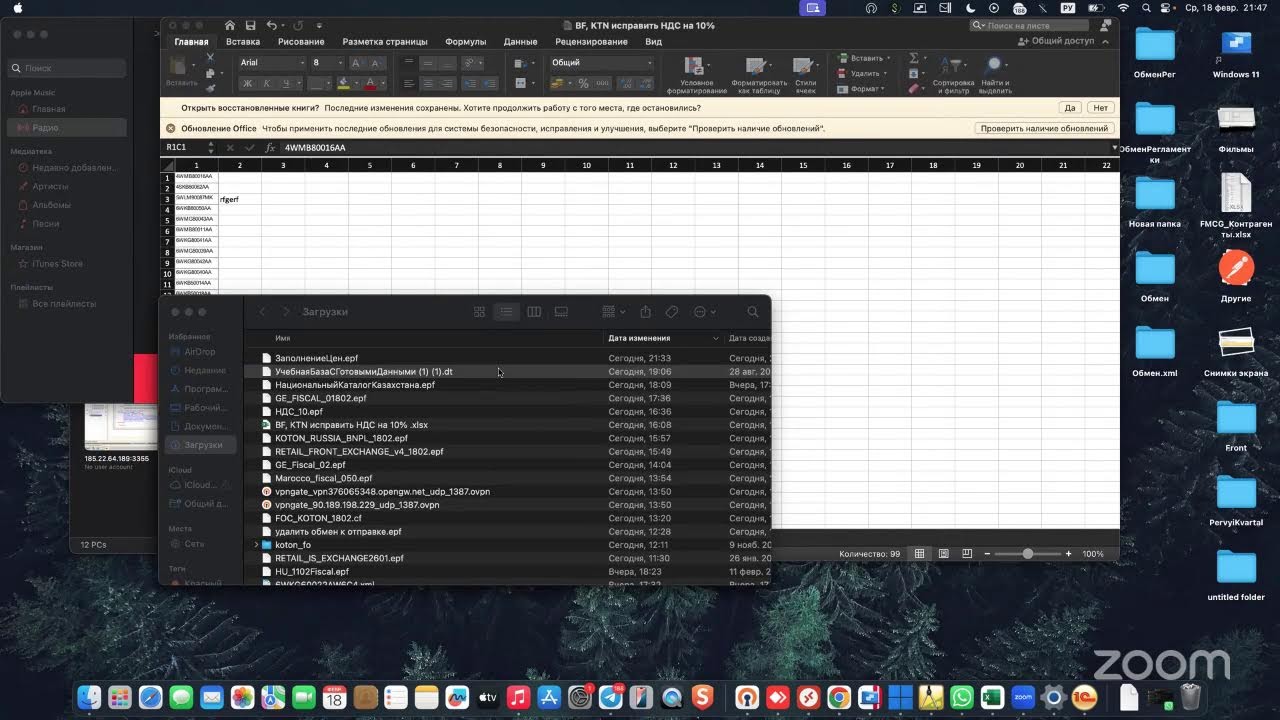Open Trash in the Dock
This screenshot has height=720, width=1280.
pyautogui.click(x=1190, y=697)
